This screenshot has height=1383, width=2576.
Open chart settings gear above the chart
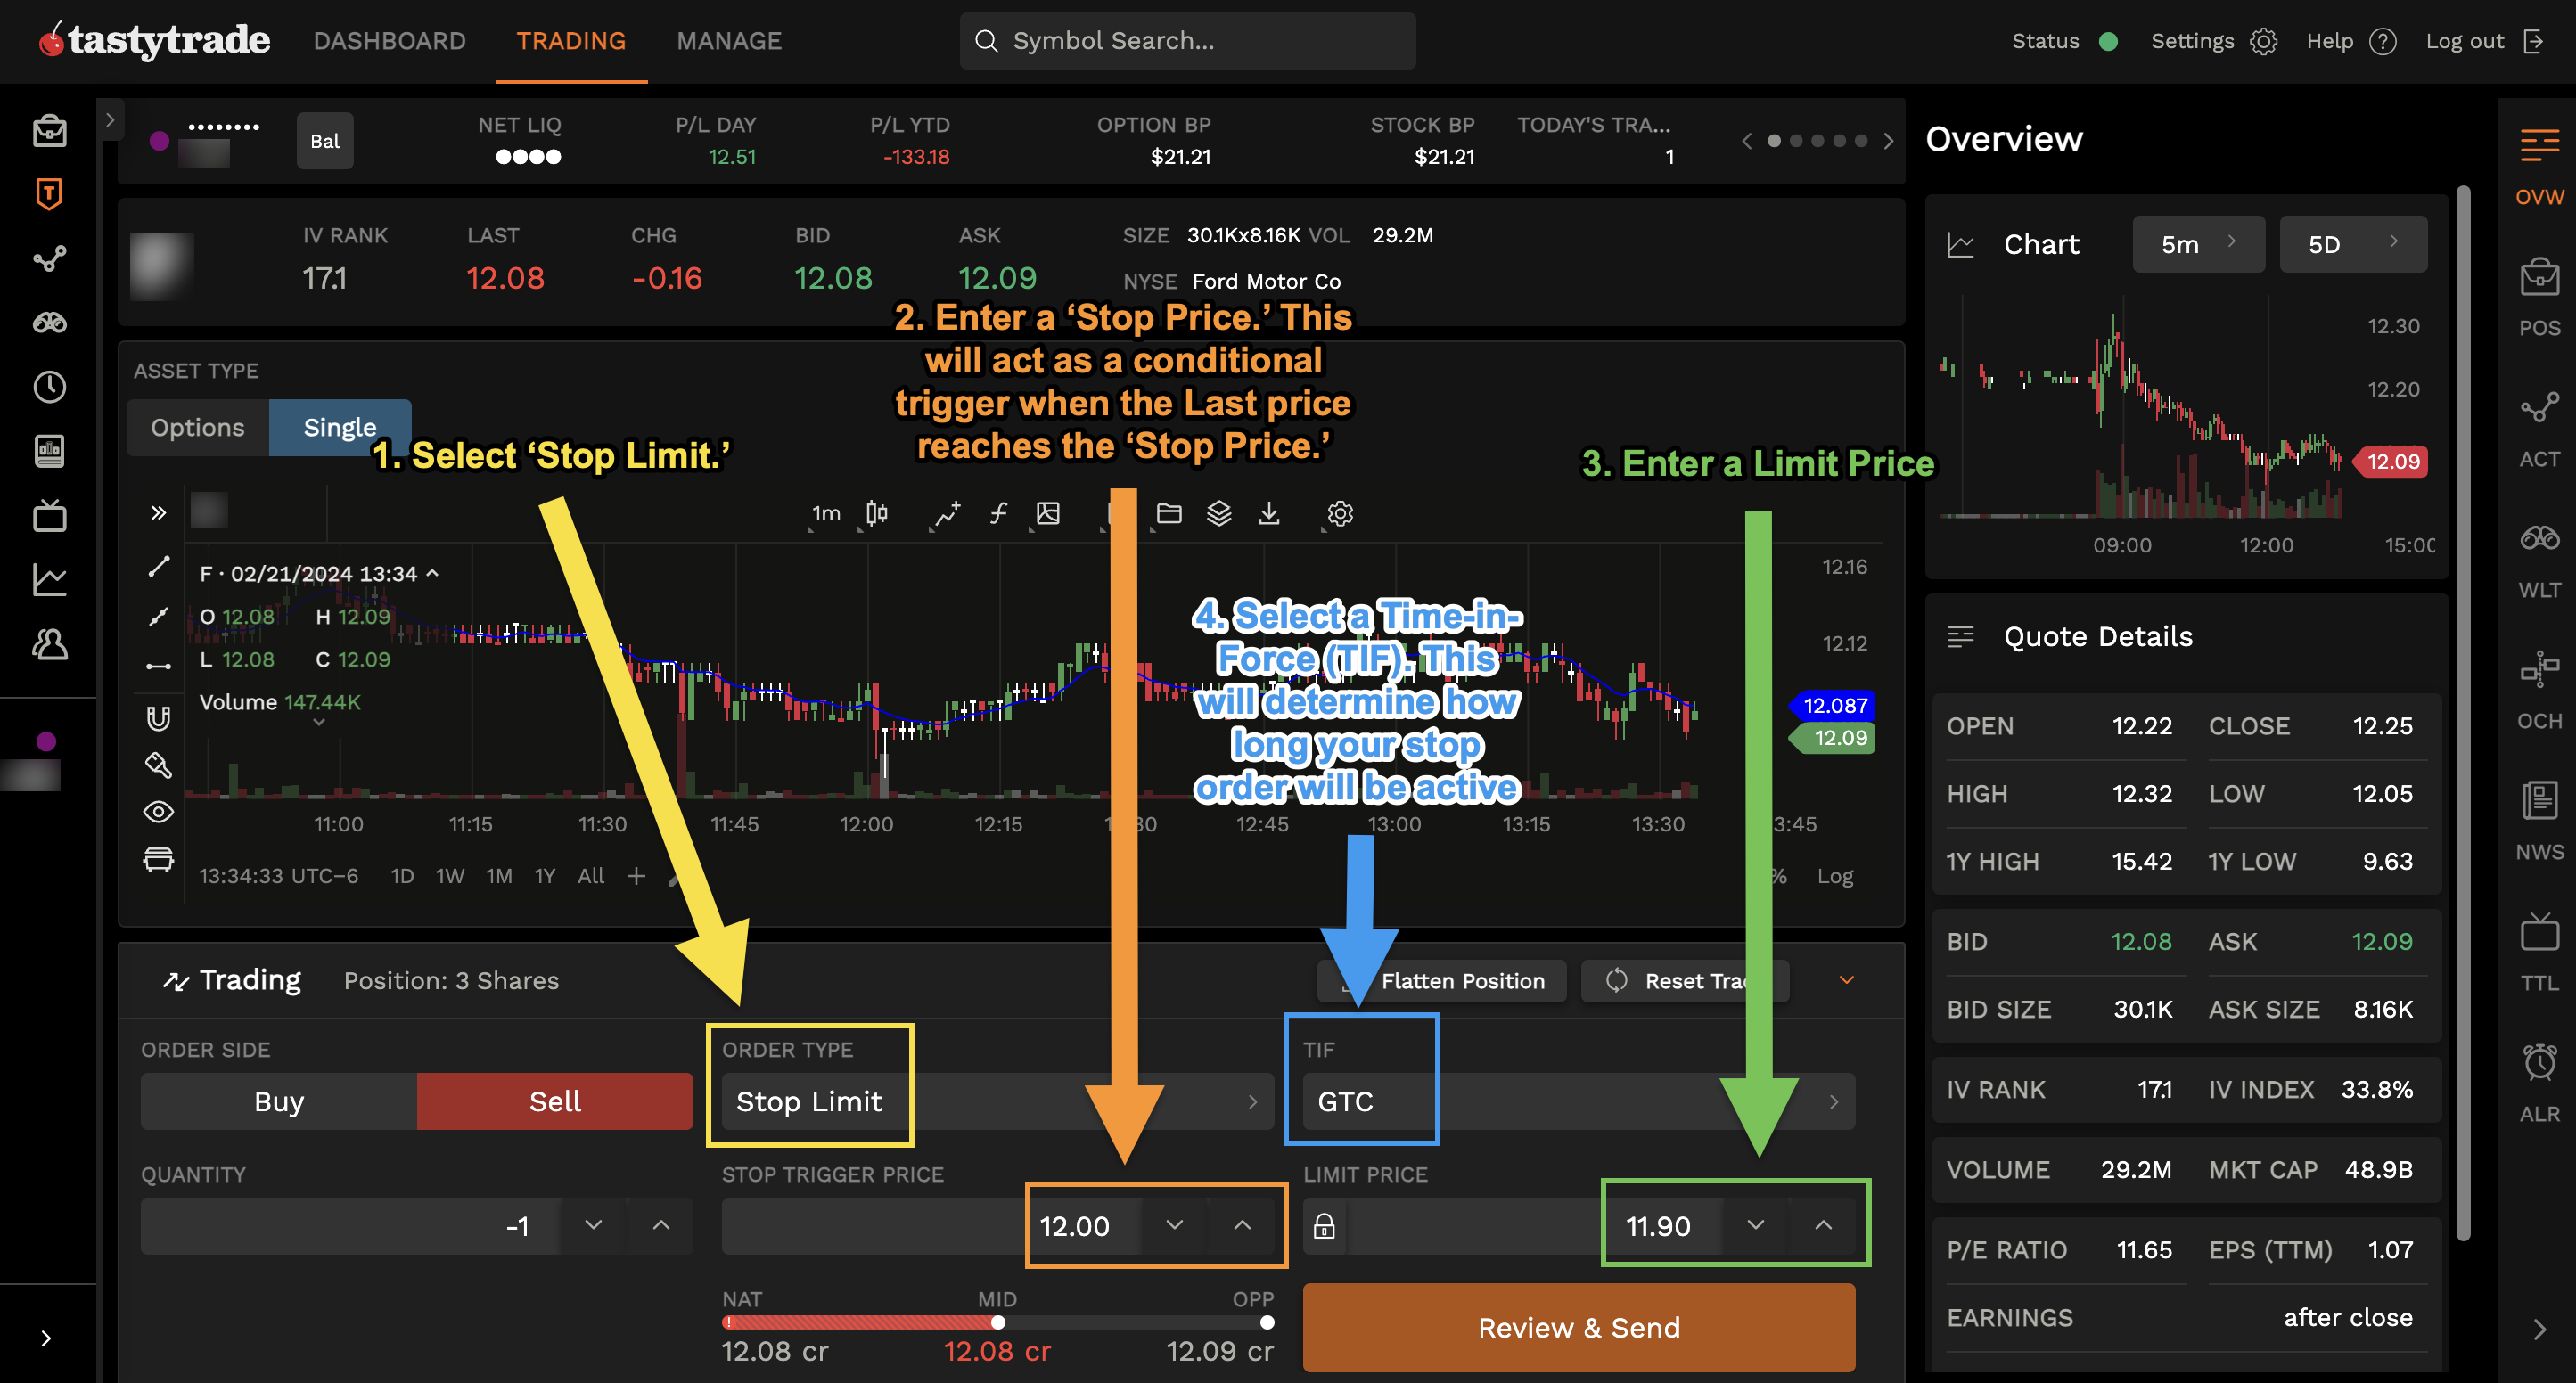click(x=1338, y=513)
